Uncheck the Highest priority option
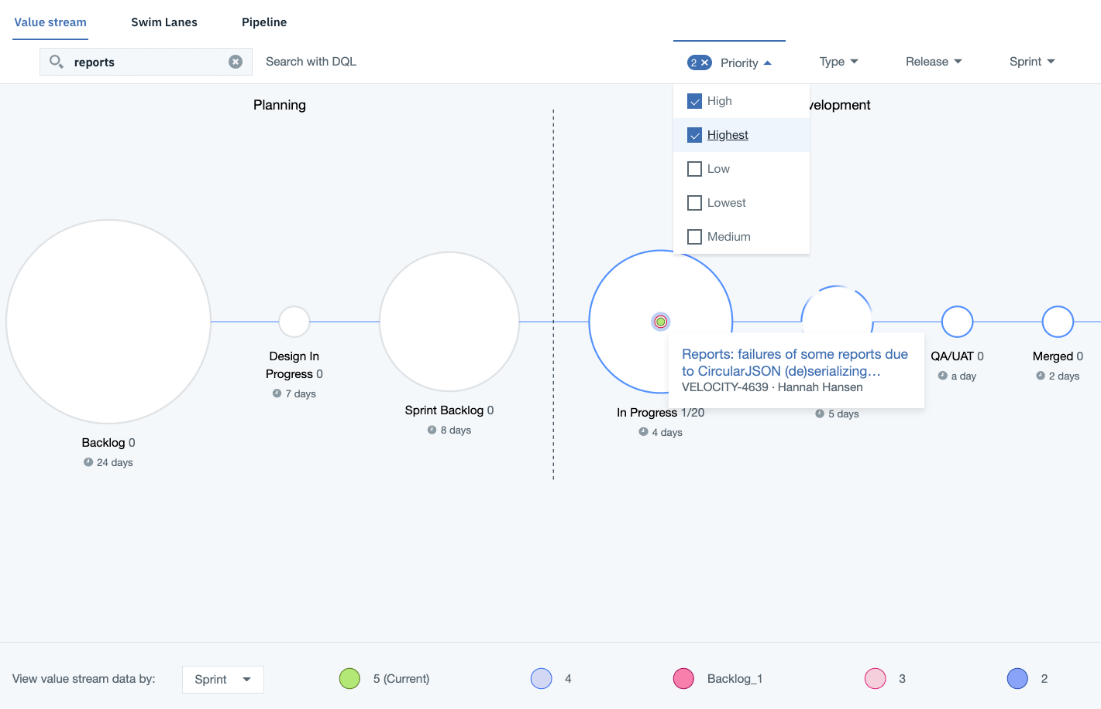Viewport: 1101px width, 709px height. [694, 134]
